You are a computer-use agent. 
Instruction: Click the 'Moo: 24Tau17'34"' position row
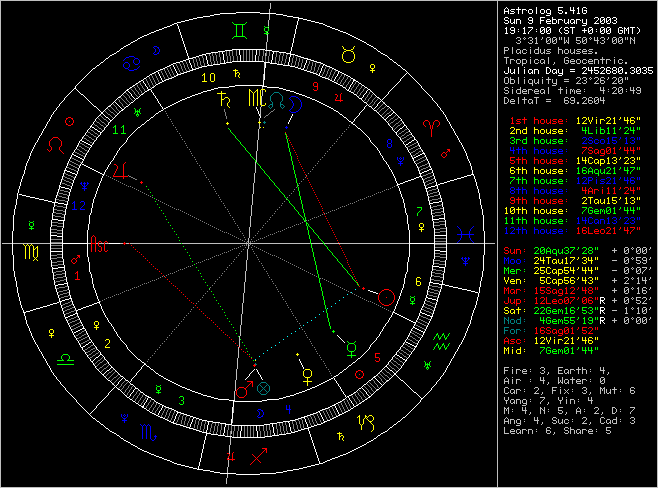[x=577, y=261]
